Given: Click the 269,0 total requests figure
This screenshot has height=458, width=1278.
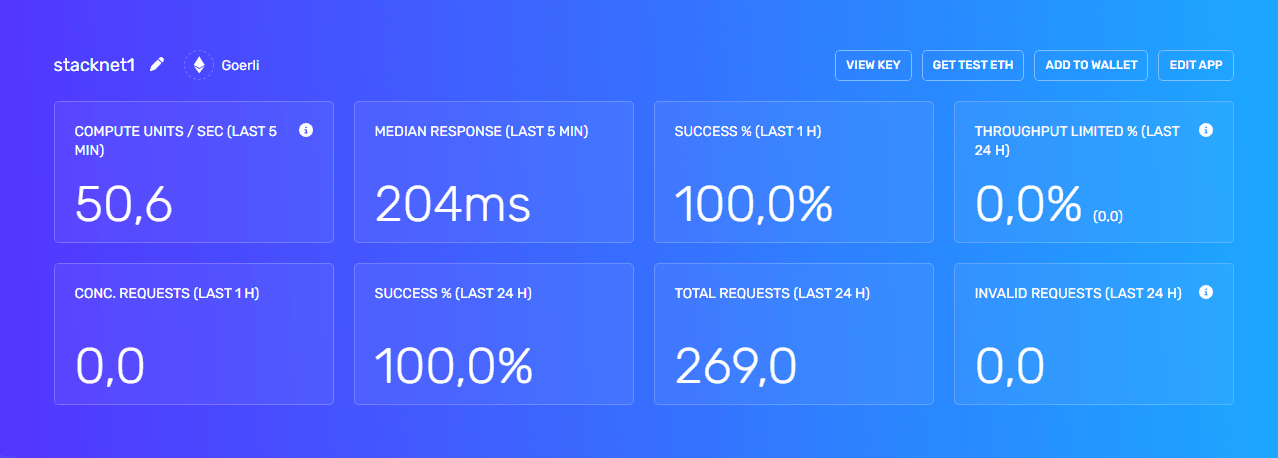Looking at the screenshot, I should tap(736, 367).
